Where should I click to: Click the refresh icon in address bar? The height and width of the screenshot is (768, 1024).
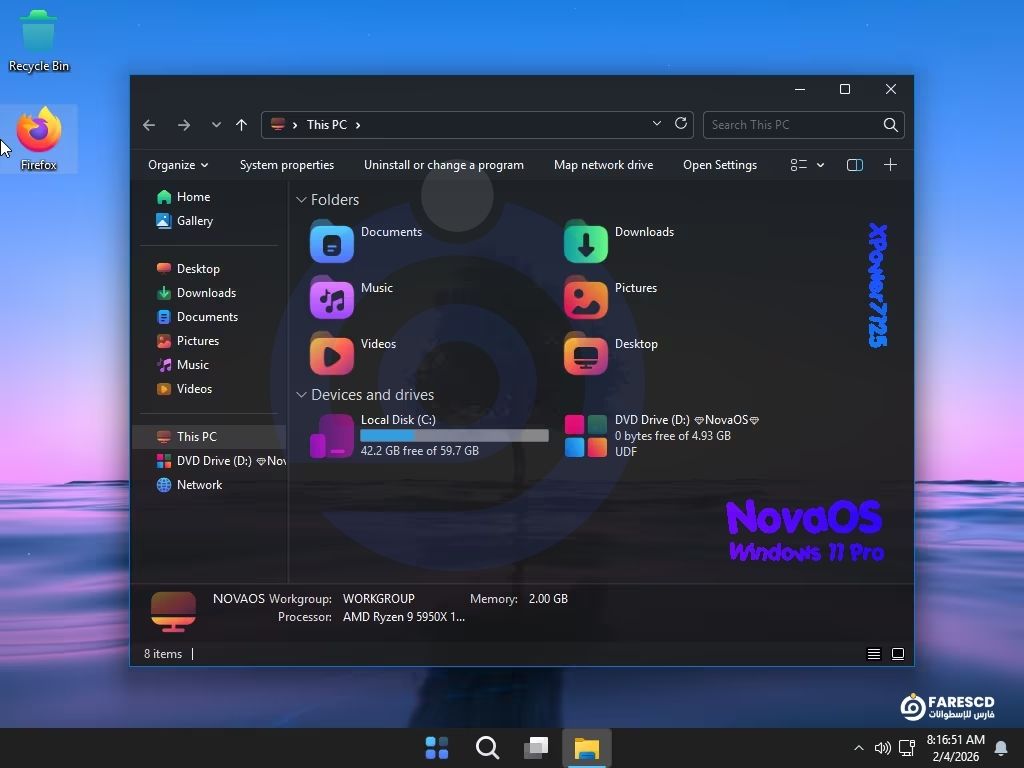click(681, 124)
